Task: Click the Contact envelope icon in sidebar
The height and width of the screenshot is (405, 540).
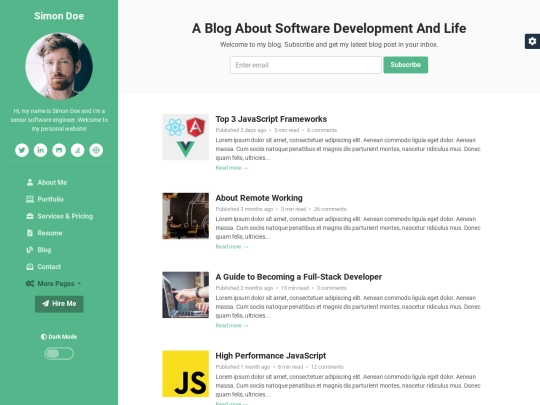Action: [x=30, y=267]
